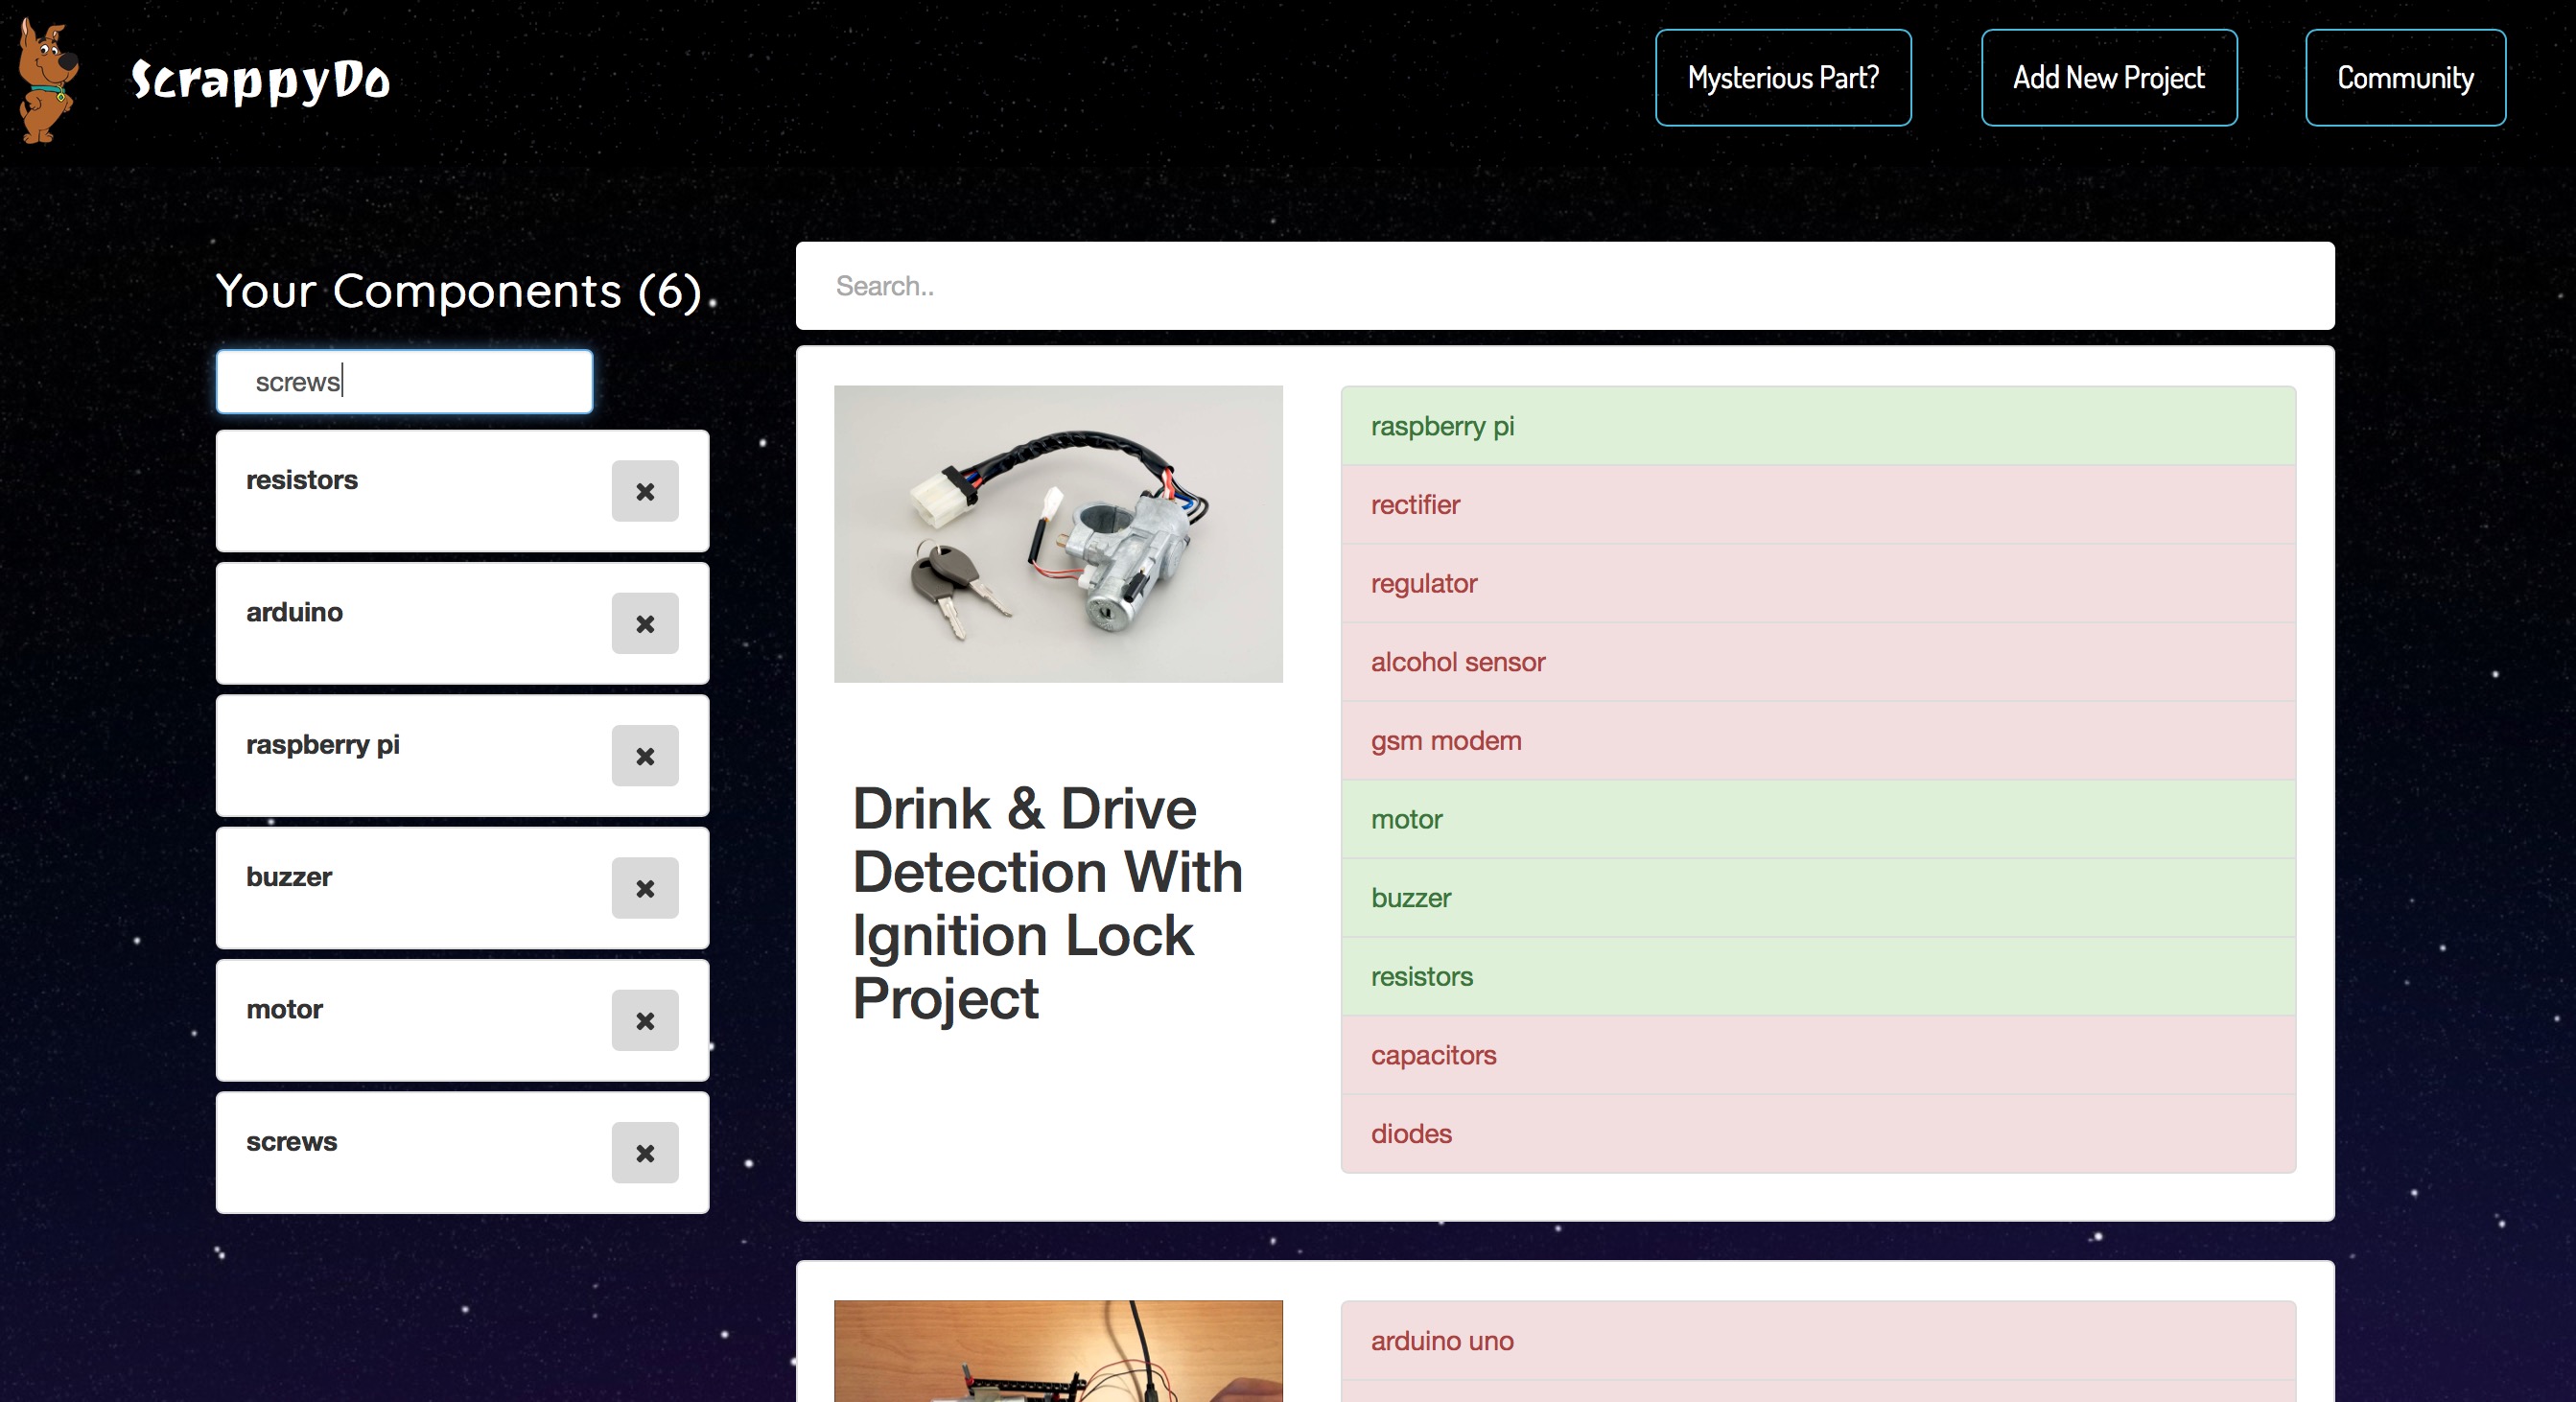
Task: Delete screws from the components list
Action: 645,1153
